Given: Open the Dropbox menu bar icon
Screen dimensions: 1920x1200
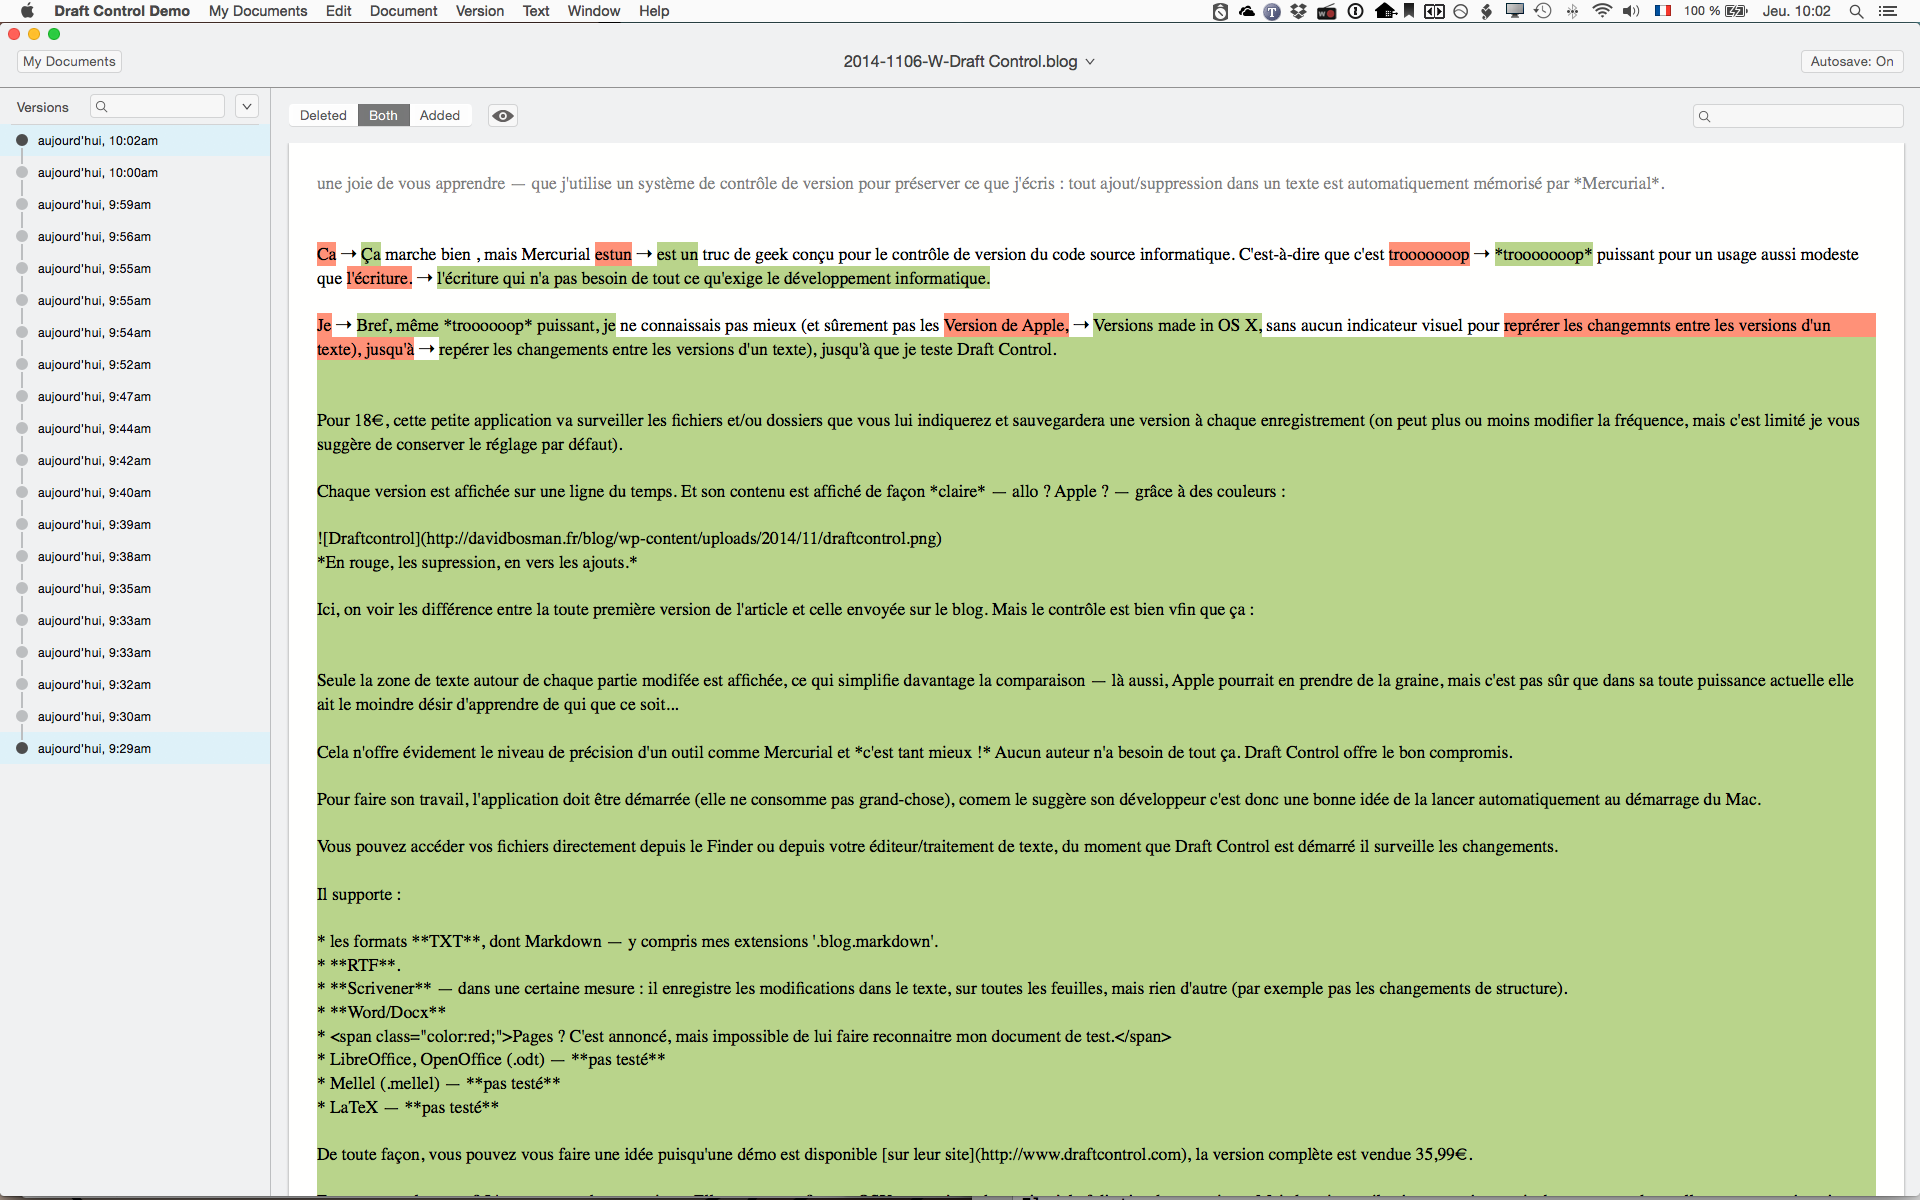Looking at the screenshot, I should [1298, 11].
